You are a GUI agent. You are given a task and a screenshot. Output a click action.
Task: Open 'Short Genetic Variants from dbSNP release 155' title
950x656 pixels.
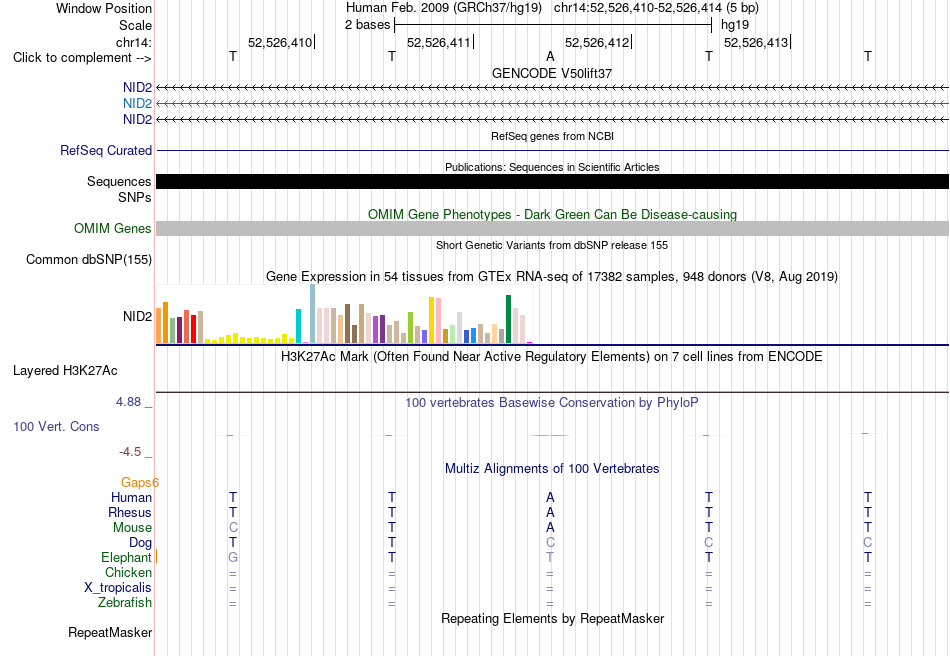tap(552, 245)
